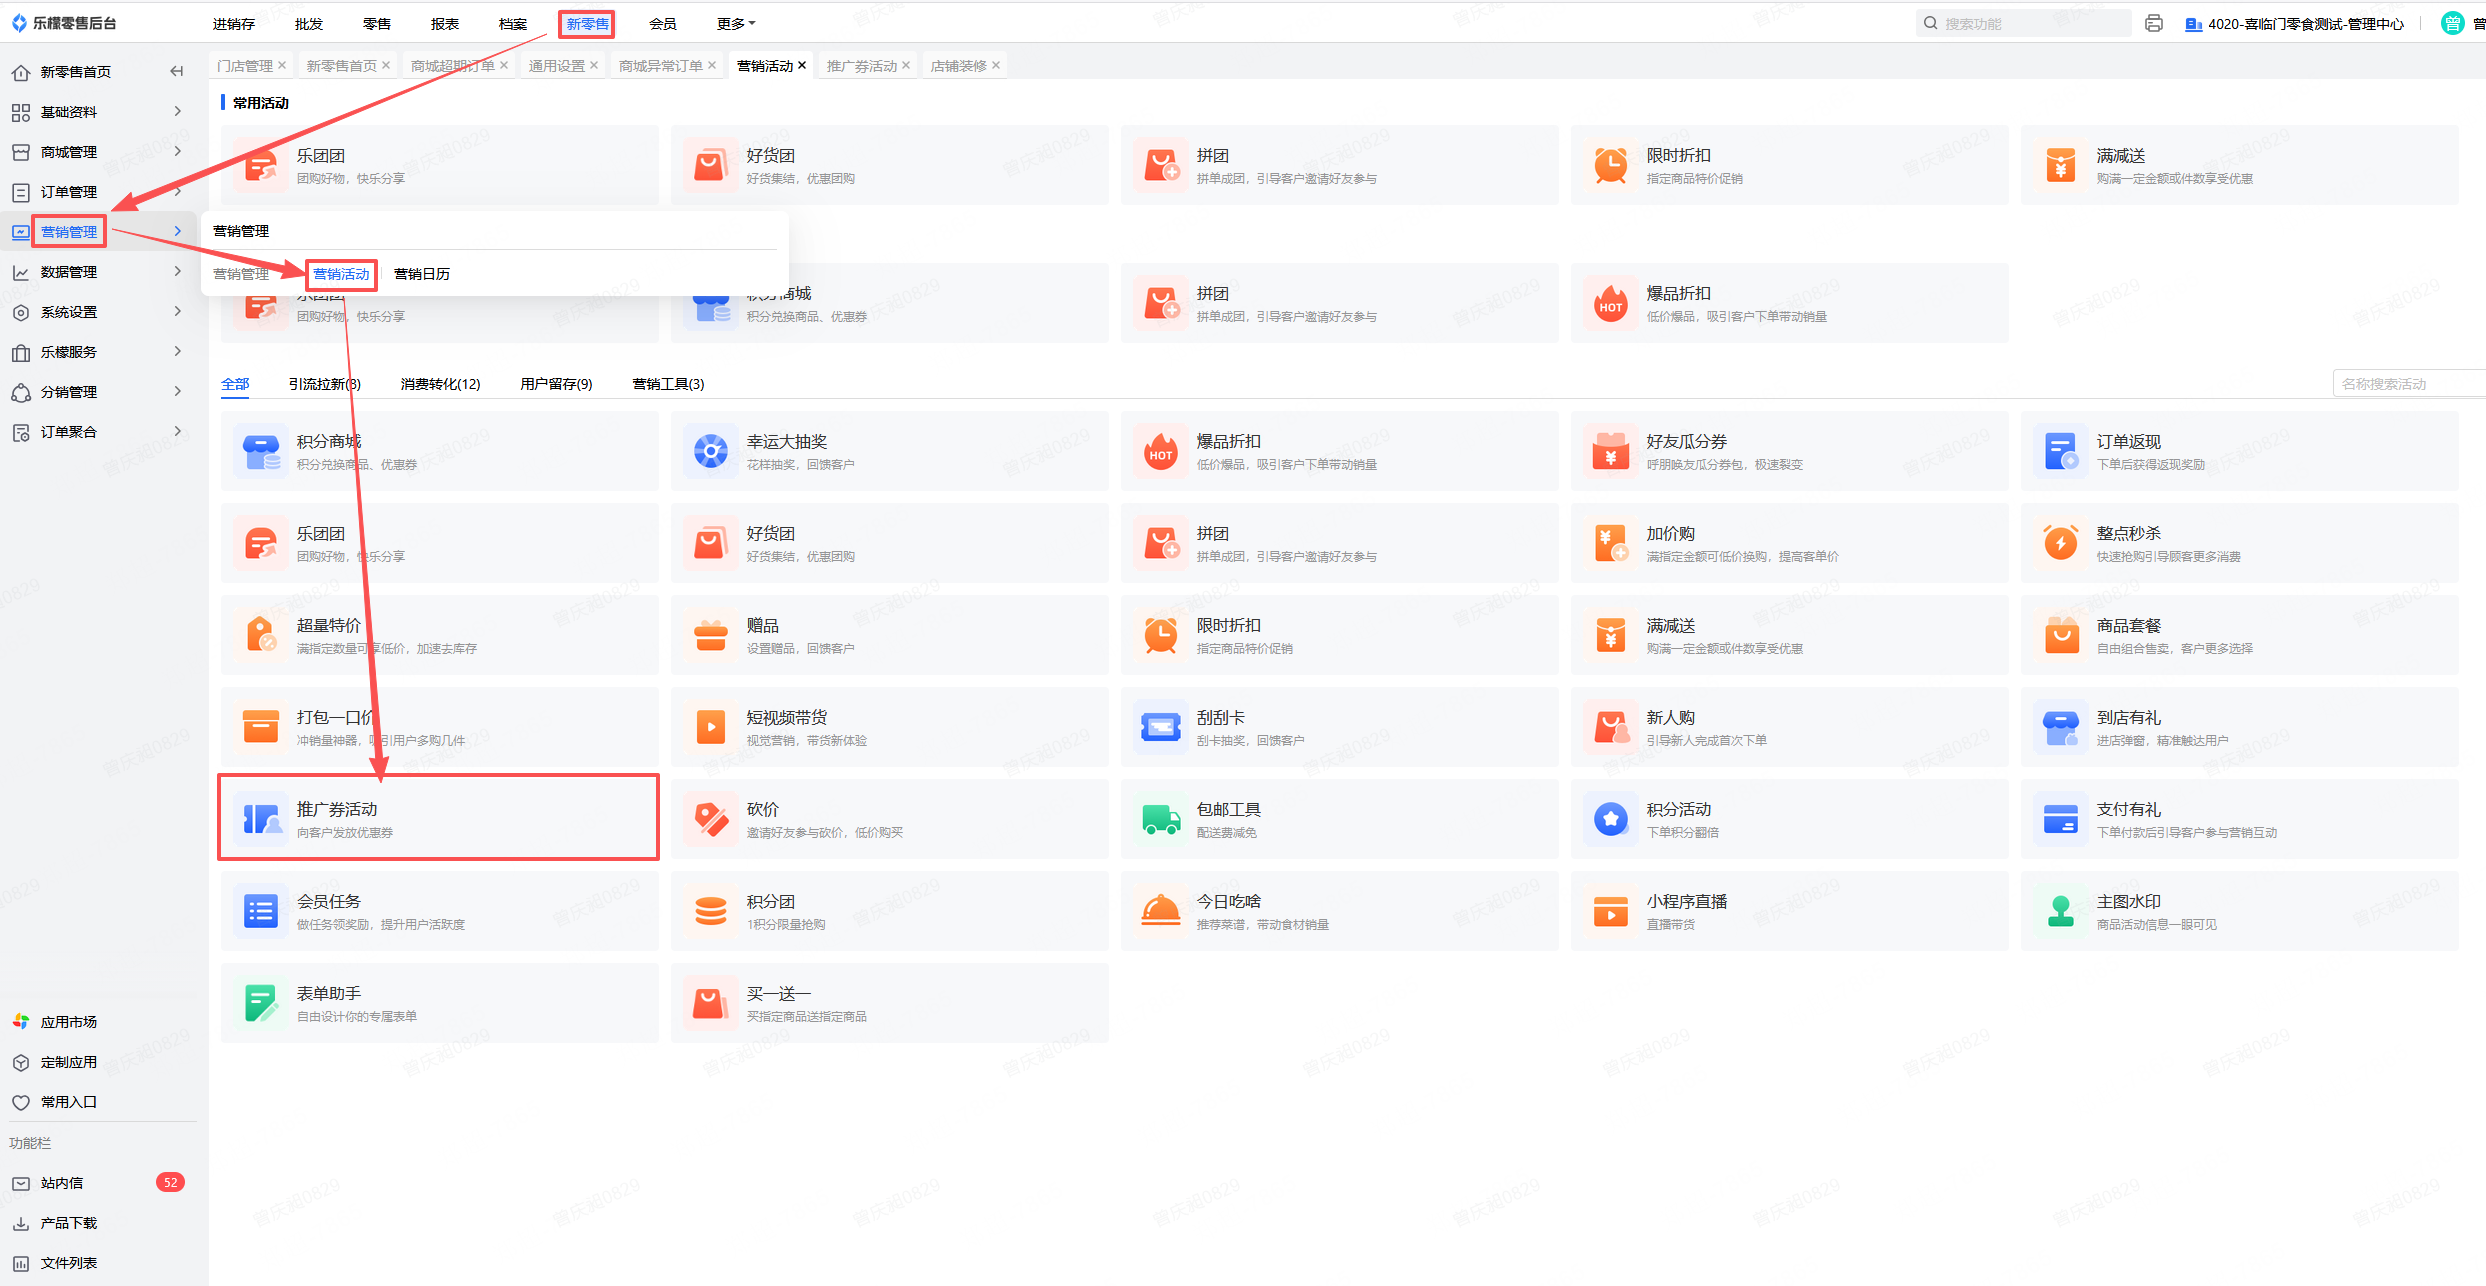The image size is (2486, 1286).
Task: Switch to the 消费转化(12) filter tab
Action: tap(440, 384)
